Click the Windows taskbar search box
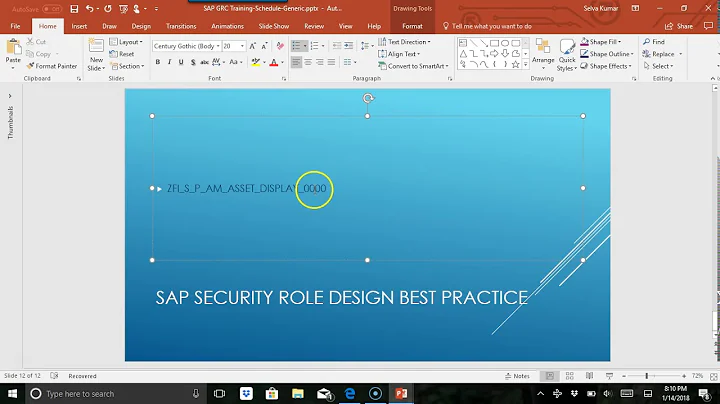 pyautogui.click(x=114, y=393)
